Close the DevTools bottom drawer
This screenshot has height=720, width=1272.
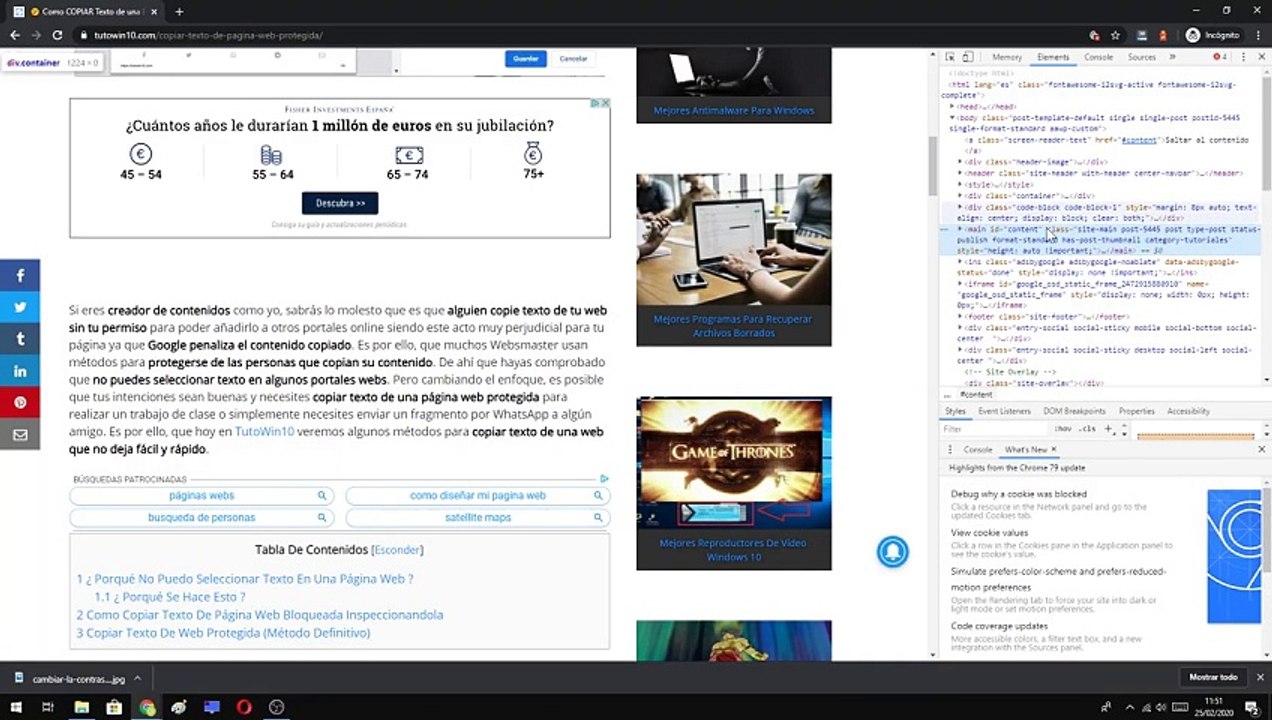1261,450
